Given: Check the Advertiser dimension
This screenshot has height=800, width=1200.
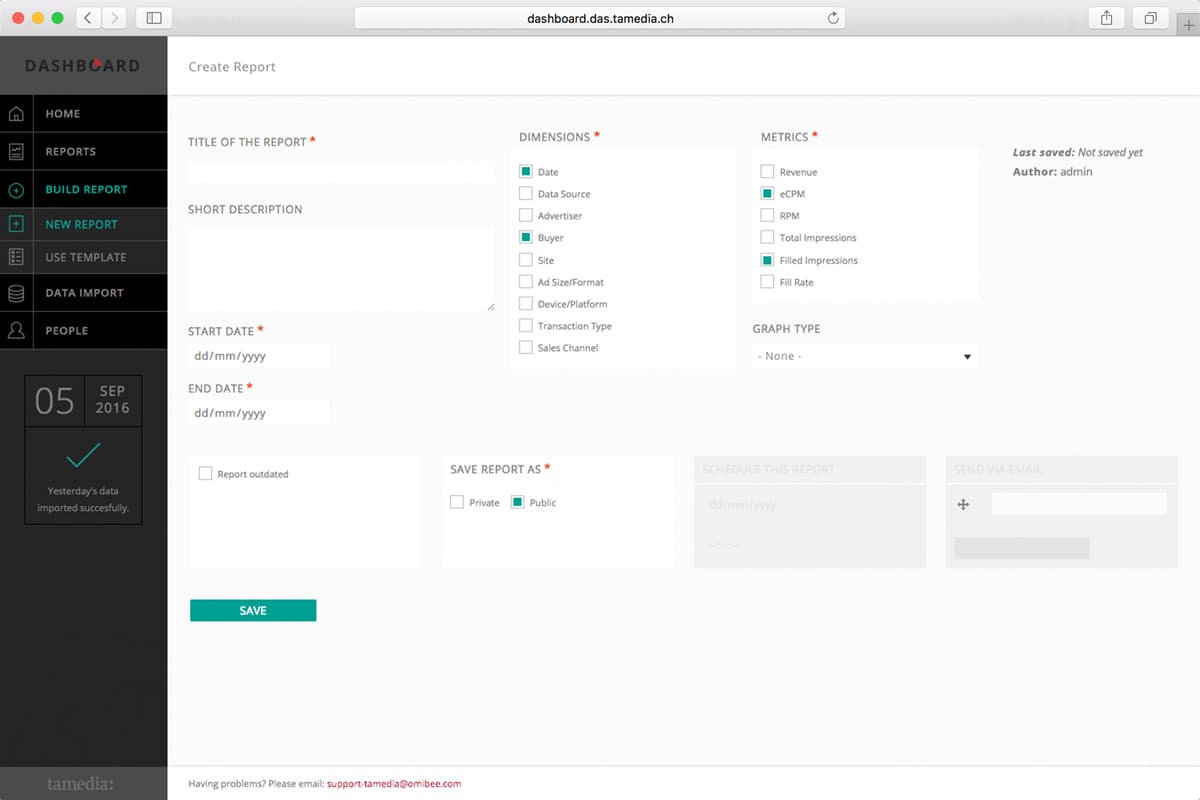Looking at the screenshot, I should tap(526, 216).
